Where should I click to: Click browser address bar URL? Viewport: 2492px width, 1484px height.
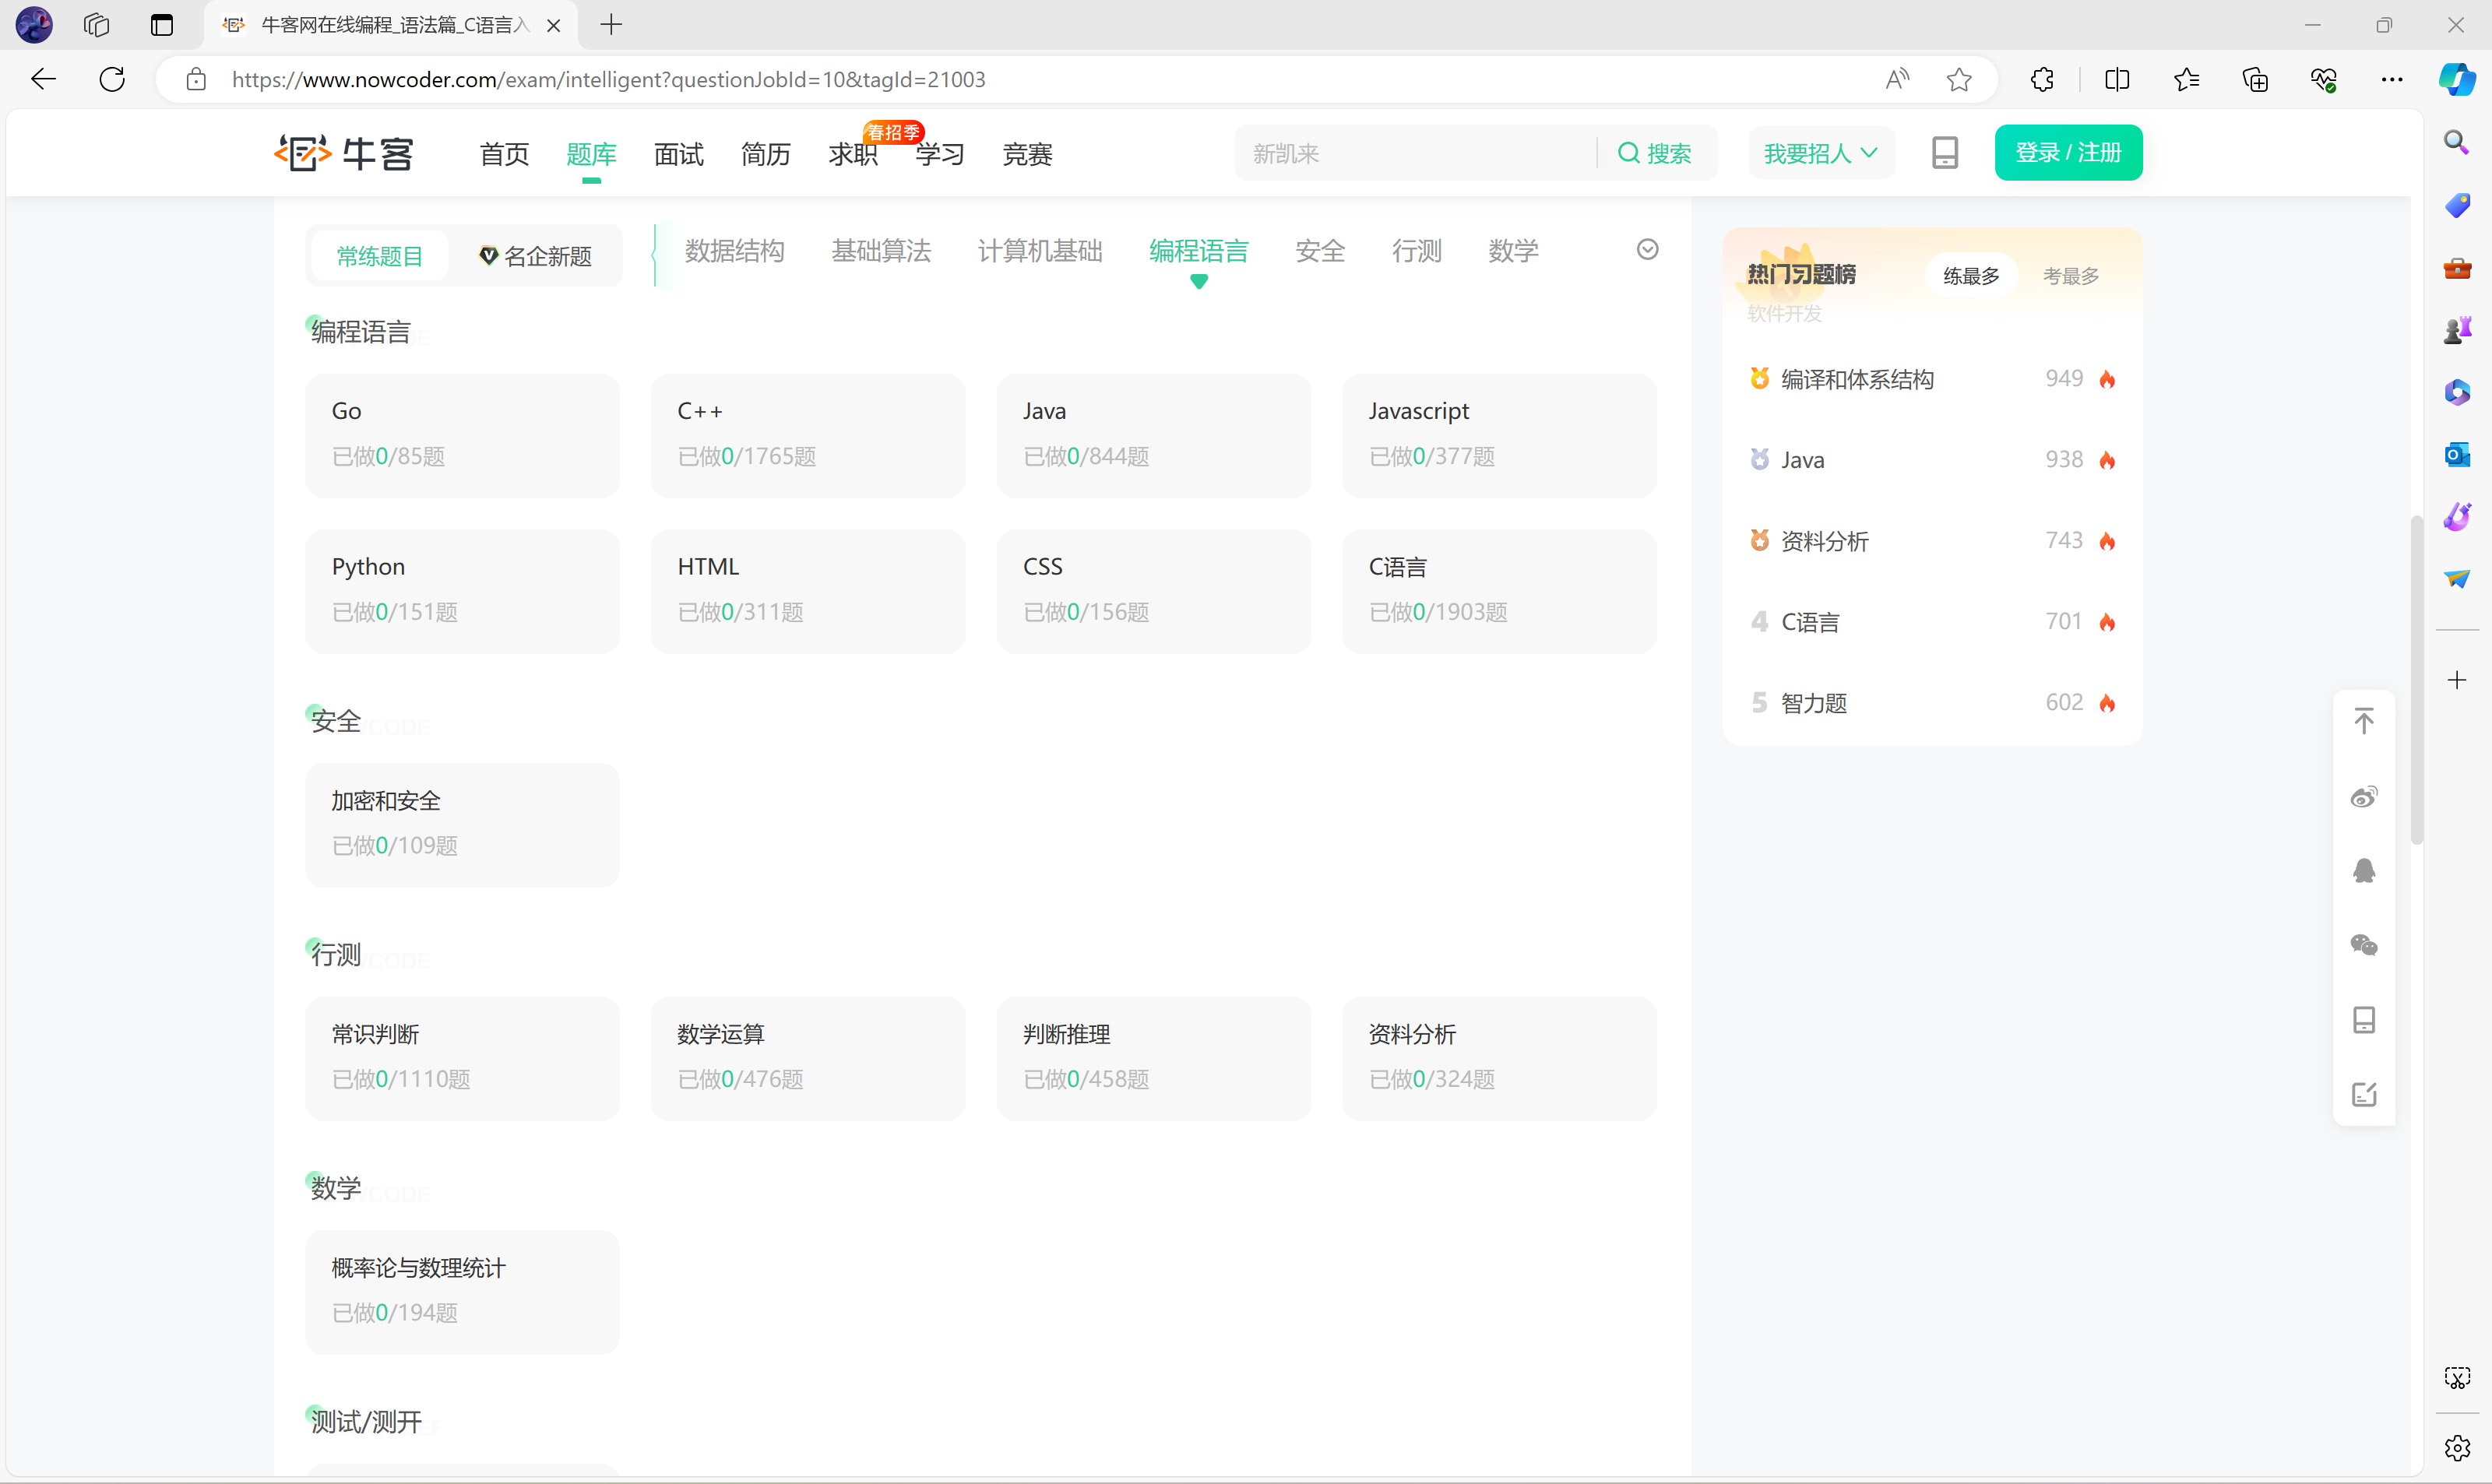608,79
